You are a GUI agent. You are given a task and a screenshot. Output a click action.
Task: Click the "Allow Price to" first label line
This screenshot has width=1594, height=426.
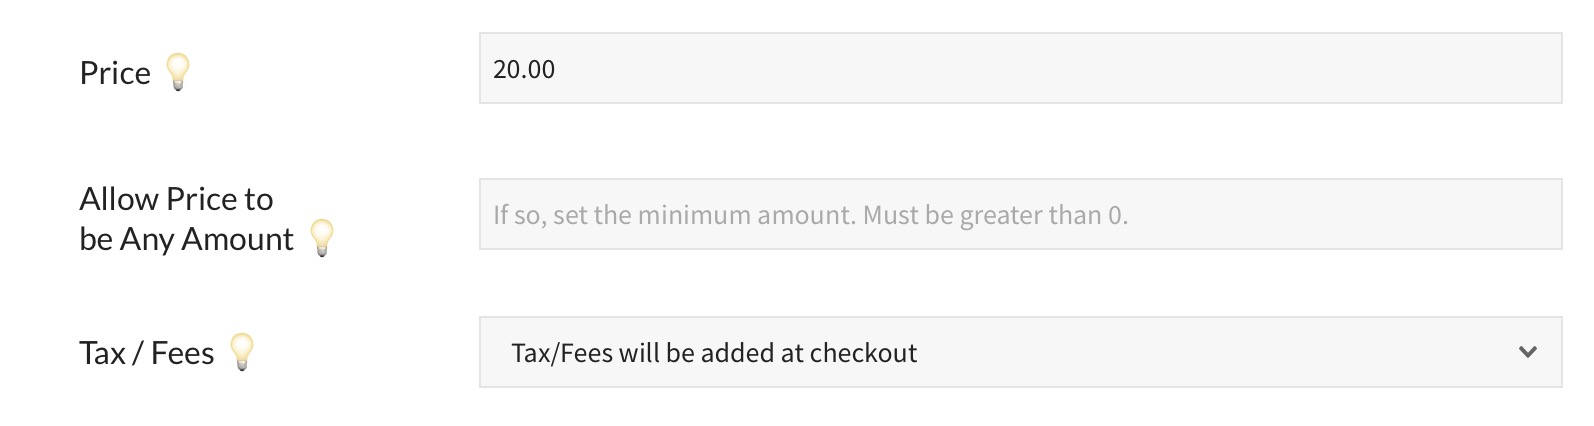(x=176, y=199)
